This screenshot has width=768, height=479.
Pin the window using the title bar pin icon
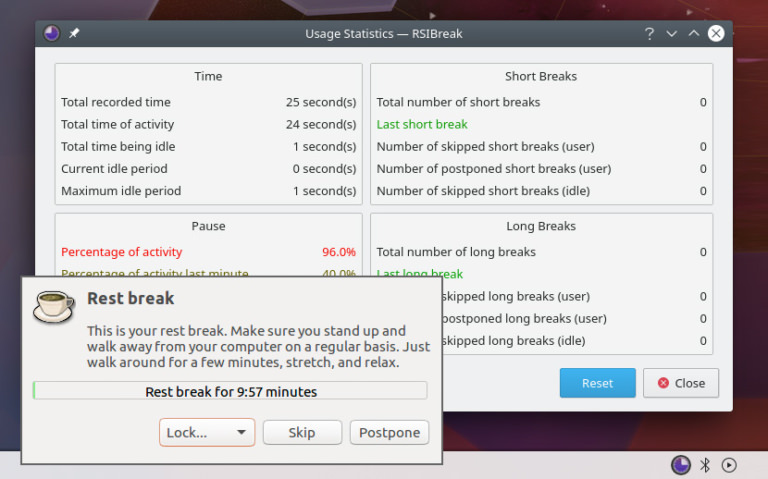click(74, 33)
